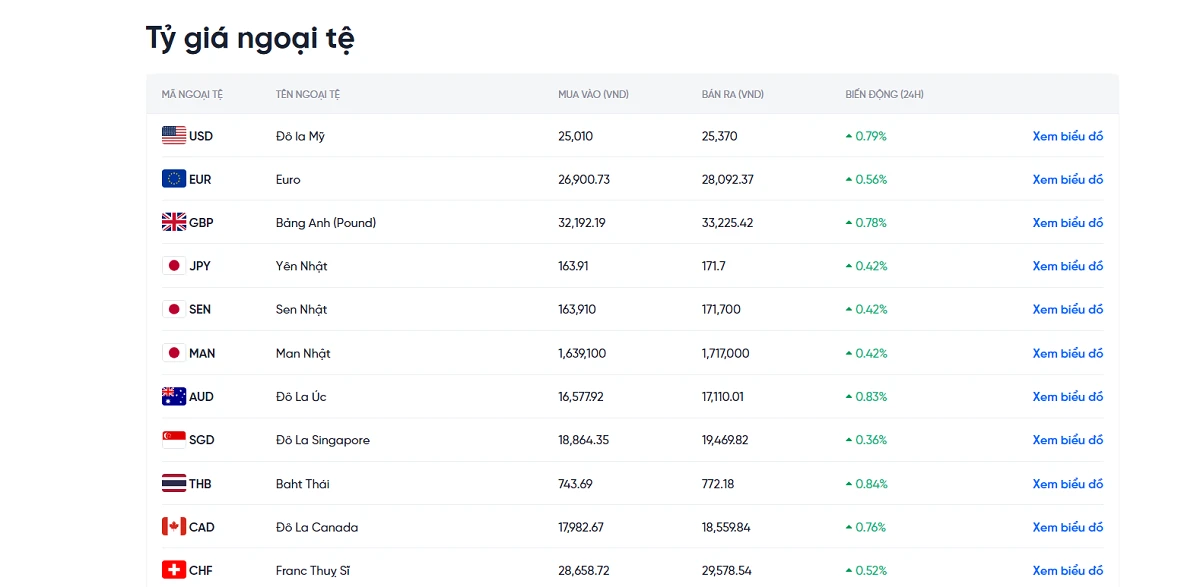Open 'Xem biểu đồ' for Sen Nhật

[1067, 309]
